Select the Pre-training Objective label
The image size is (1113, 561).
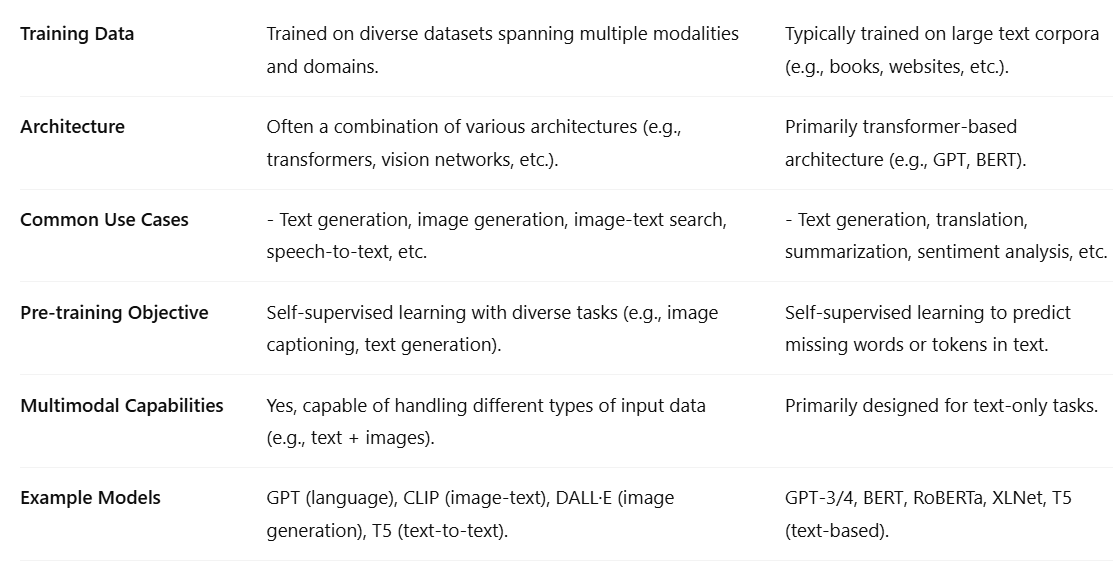point(114,313)
